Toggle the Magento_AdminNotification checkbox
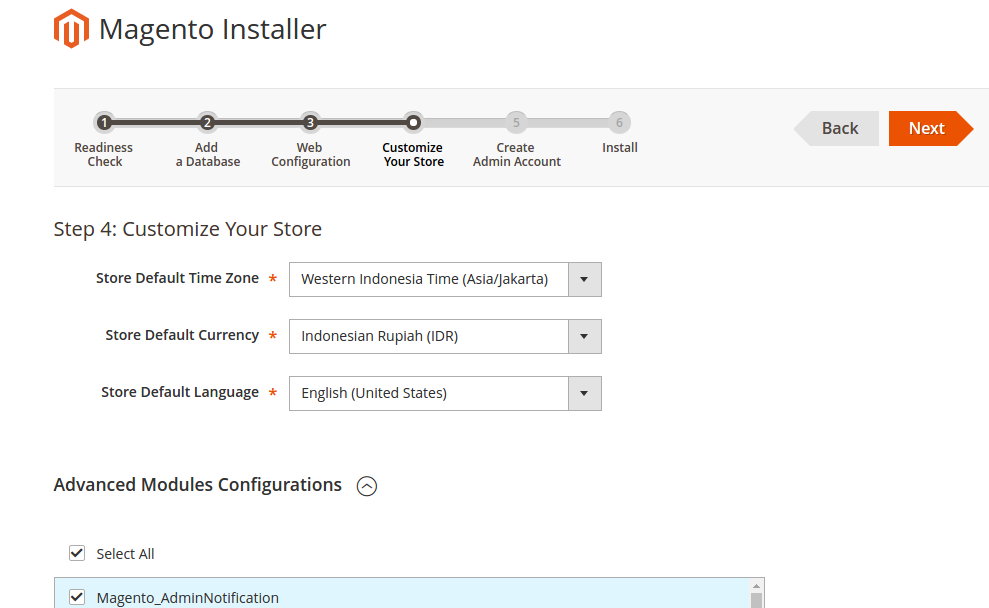Image resolution: width=989 pixels, height=608 pixels. (77, 597)
